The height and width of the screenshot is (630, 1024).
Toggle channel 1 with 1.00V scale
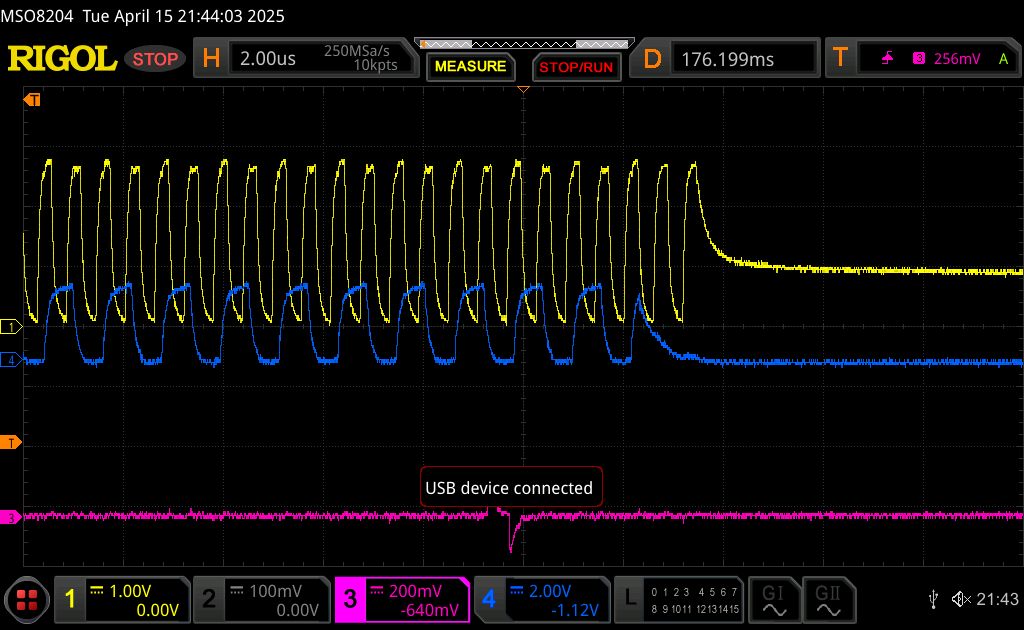pos(120,599)
